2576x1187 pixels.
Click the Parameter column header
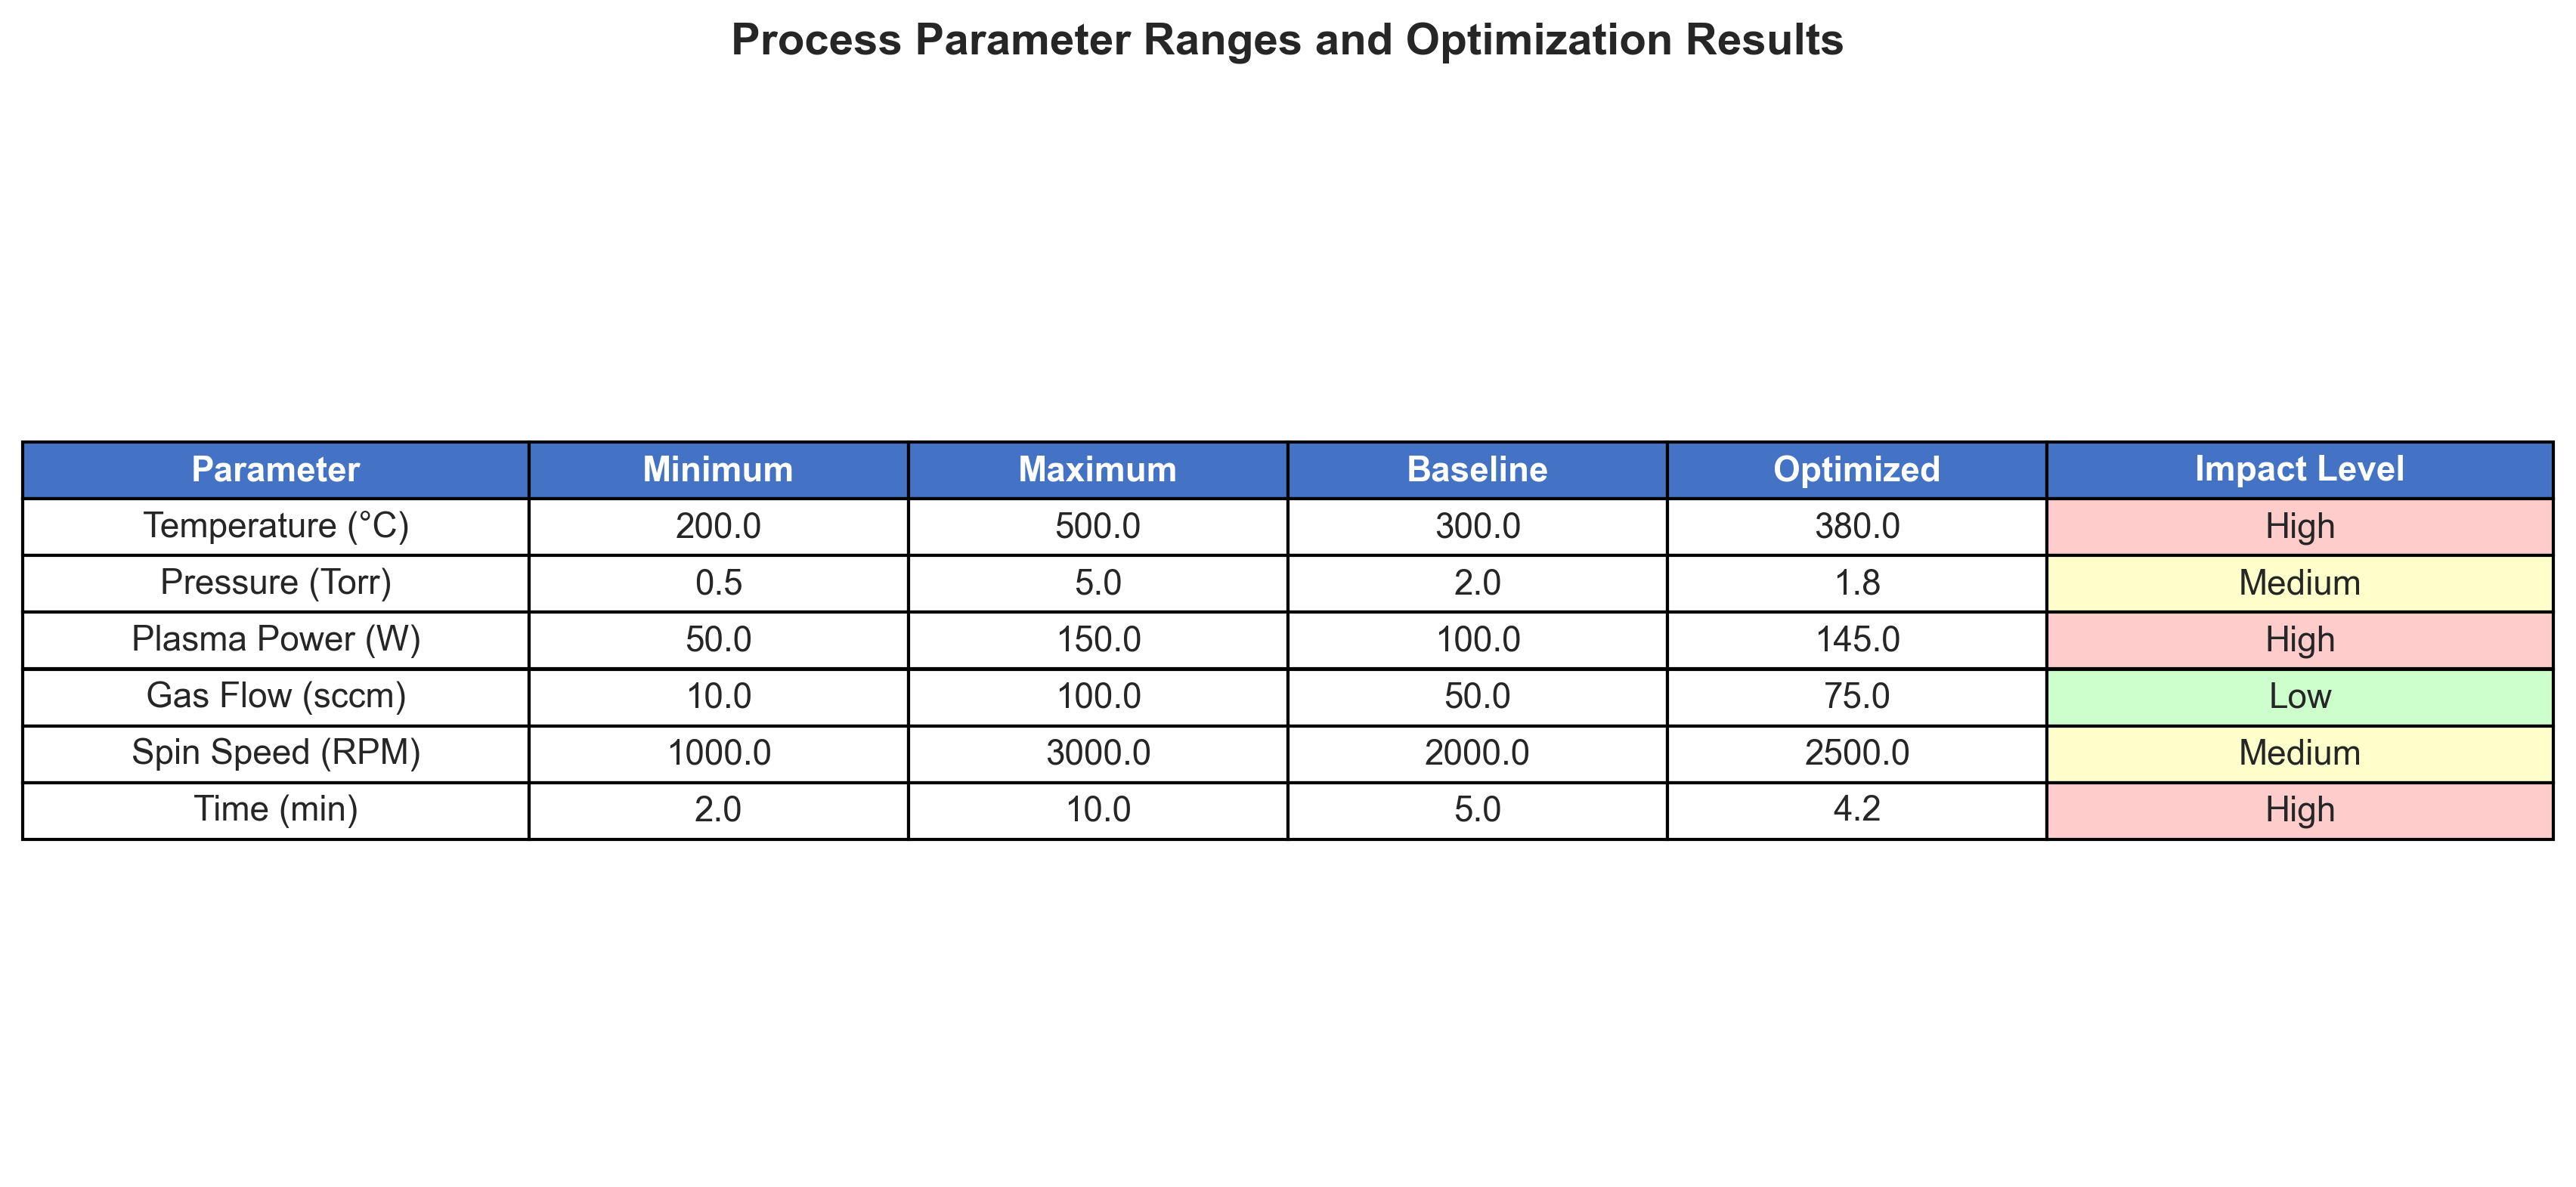pyautogui.click(x=275, y=470)
